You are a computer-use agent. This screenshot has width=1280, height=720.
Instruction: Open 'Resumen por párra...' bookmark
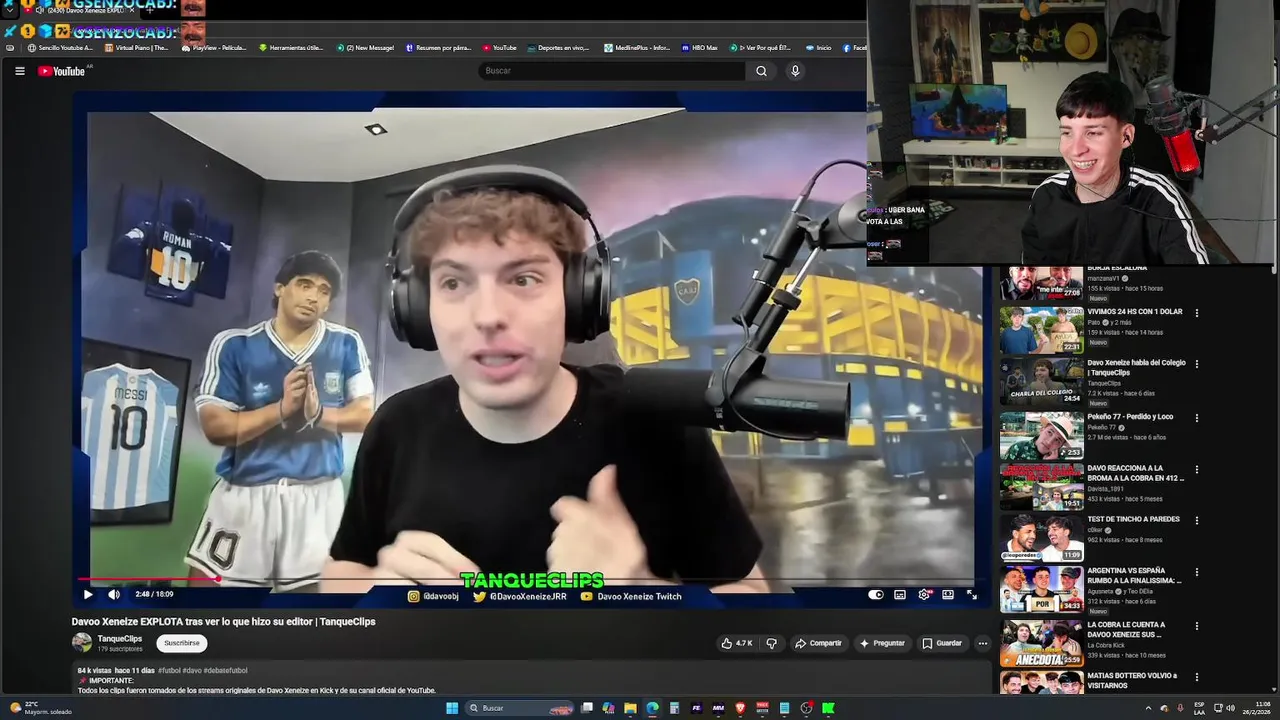[438, 47]
